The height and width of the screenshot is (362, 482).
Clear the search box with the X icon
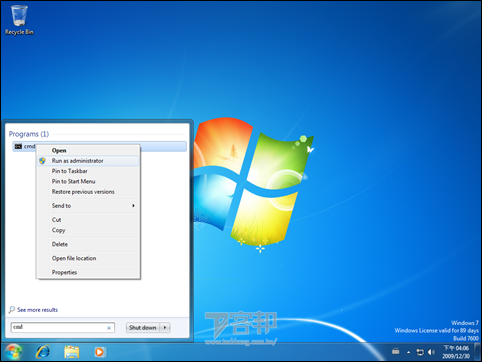109,328
